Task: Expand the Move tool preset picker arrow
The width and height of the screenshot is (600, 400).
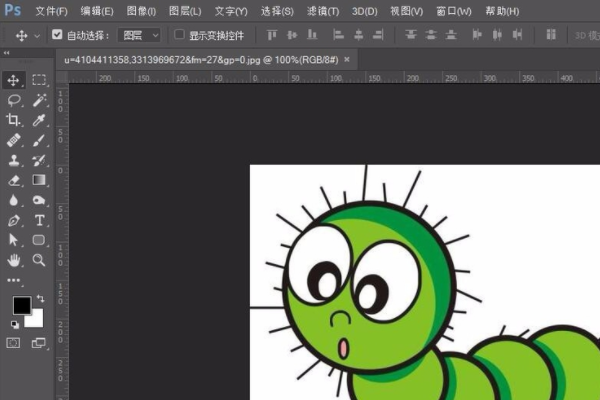Action: pos(37,36)
